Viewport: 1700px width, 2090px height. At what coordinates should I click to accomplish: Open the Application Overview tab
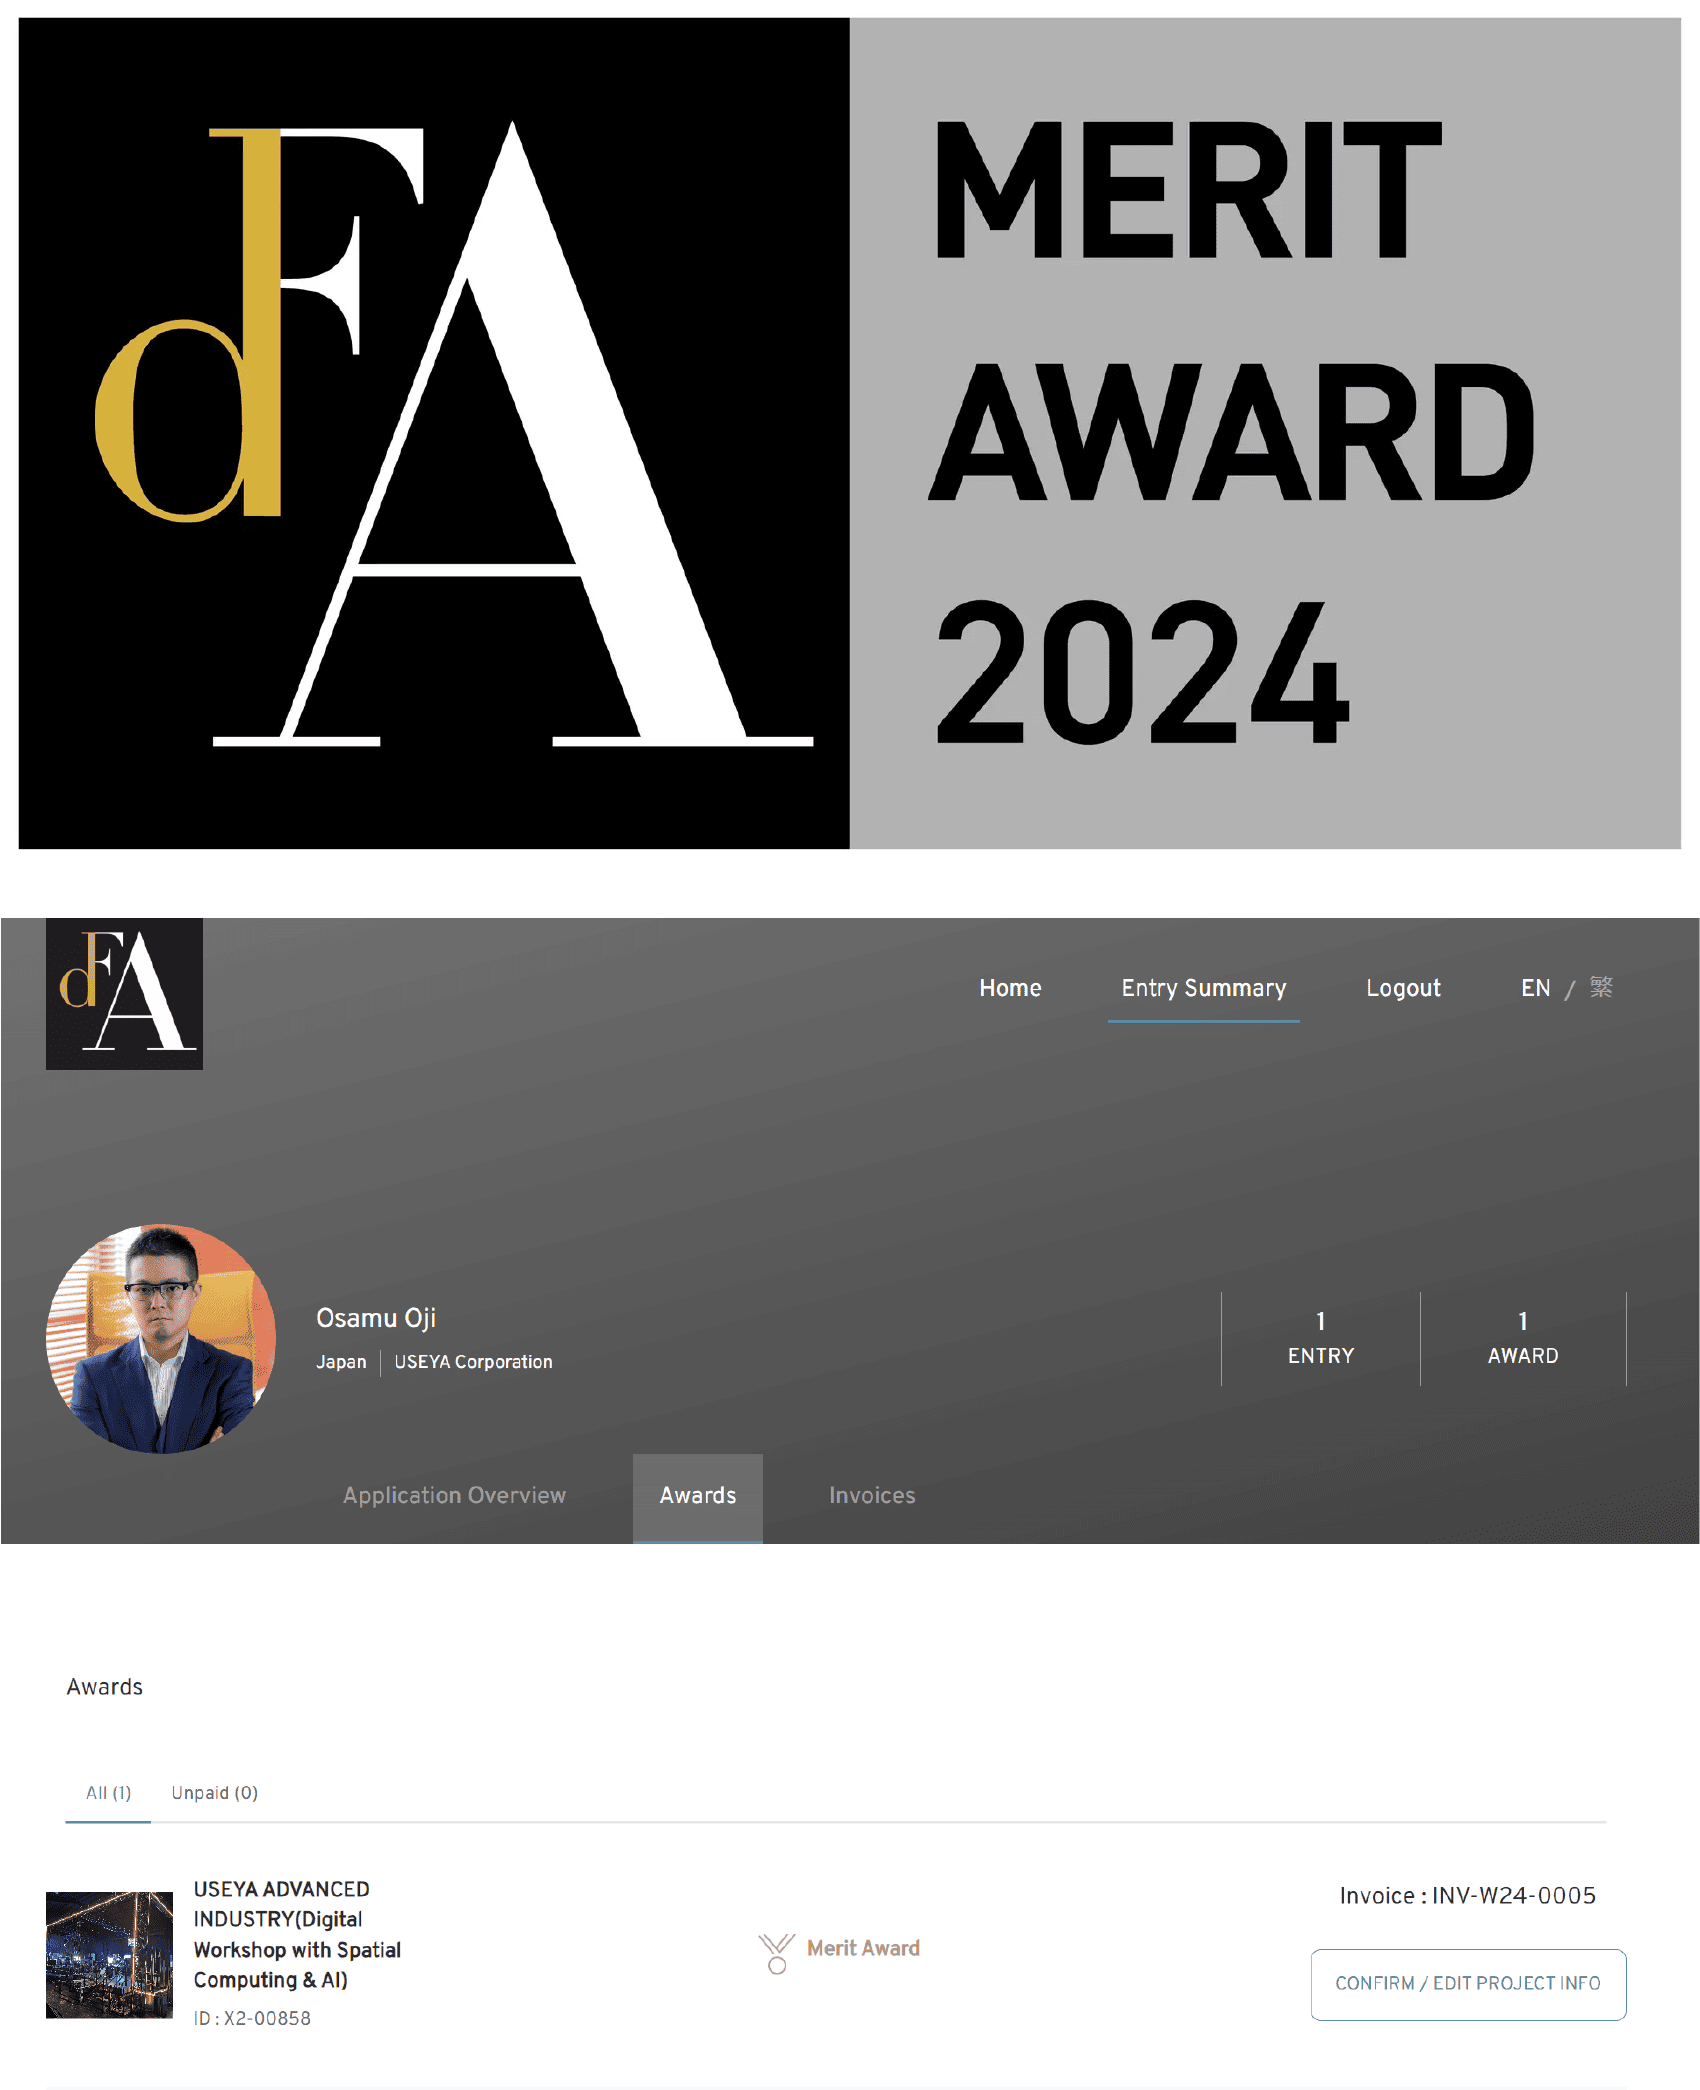pyautogui.click(x=454, y=1495)
